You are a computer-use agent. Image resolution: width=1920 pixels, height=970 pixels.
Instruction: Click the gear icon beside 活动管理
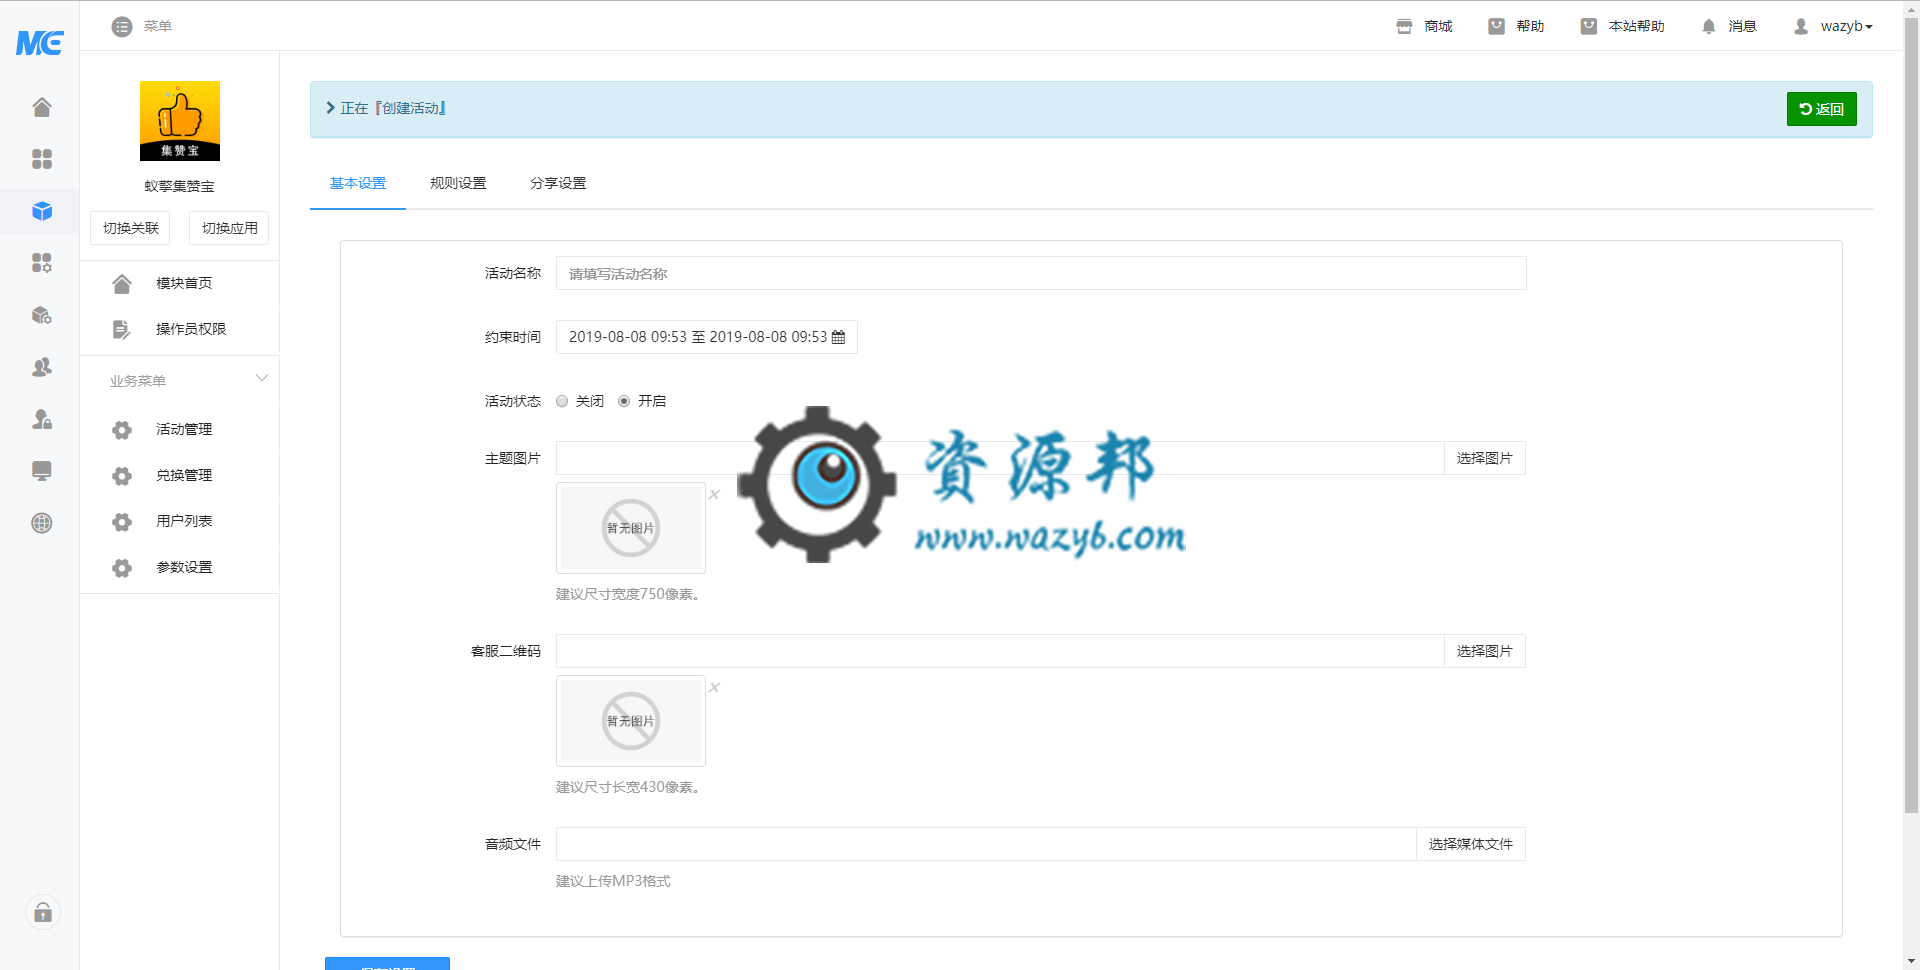pos(122,430)
